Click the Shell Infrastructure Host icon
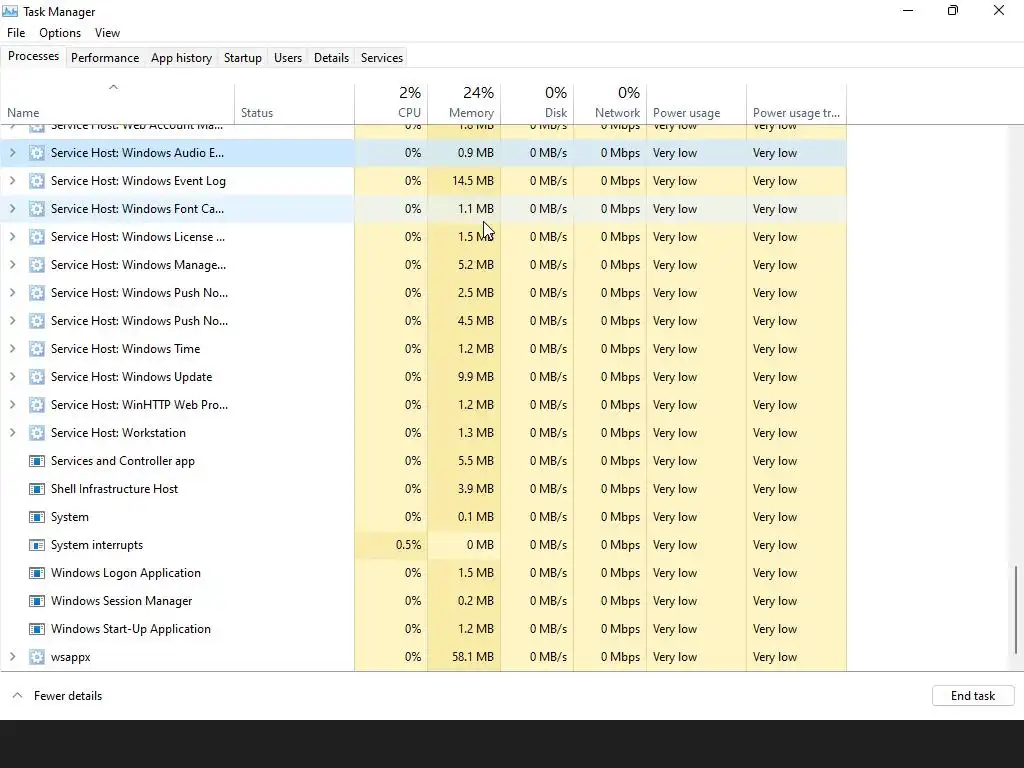The width and height of the screenshot is (1024, 768). [37, 489]
